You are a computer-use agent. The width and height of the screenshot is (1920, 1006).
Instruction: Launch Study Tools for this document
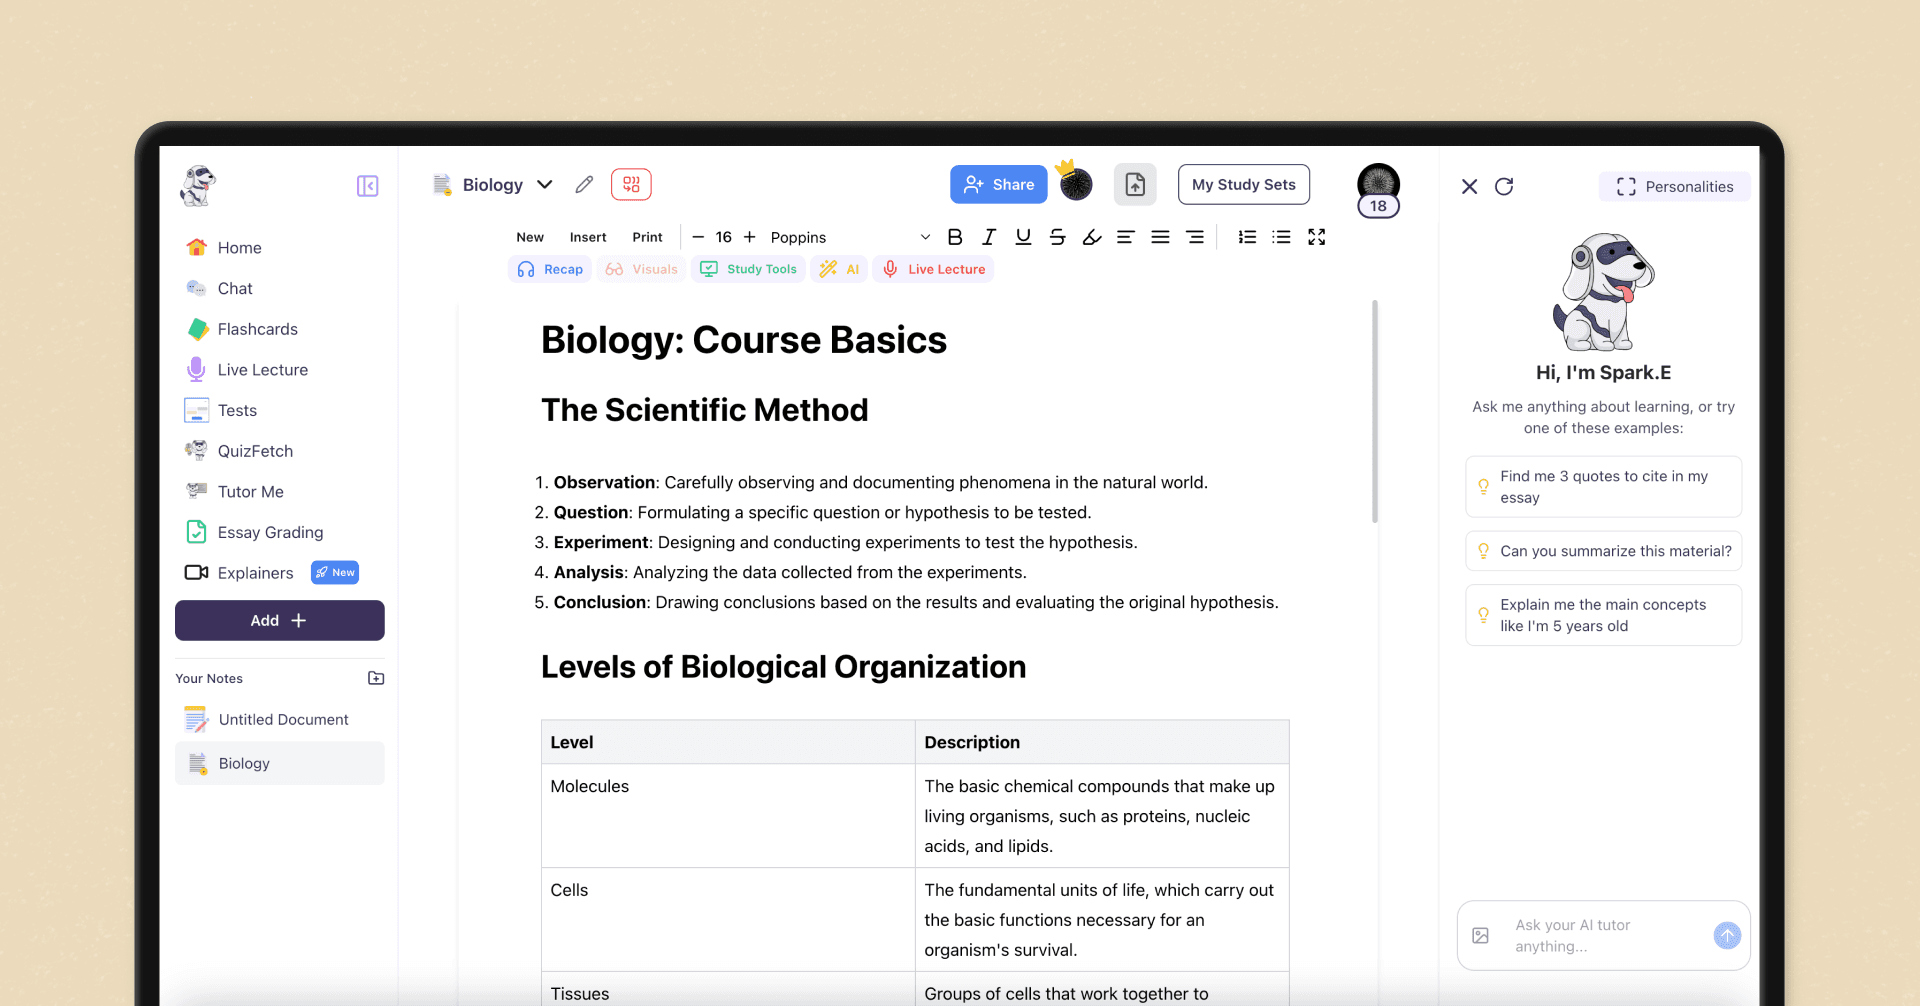748,269
